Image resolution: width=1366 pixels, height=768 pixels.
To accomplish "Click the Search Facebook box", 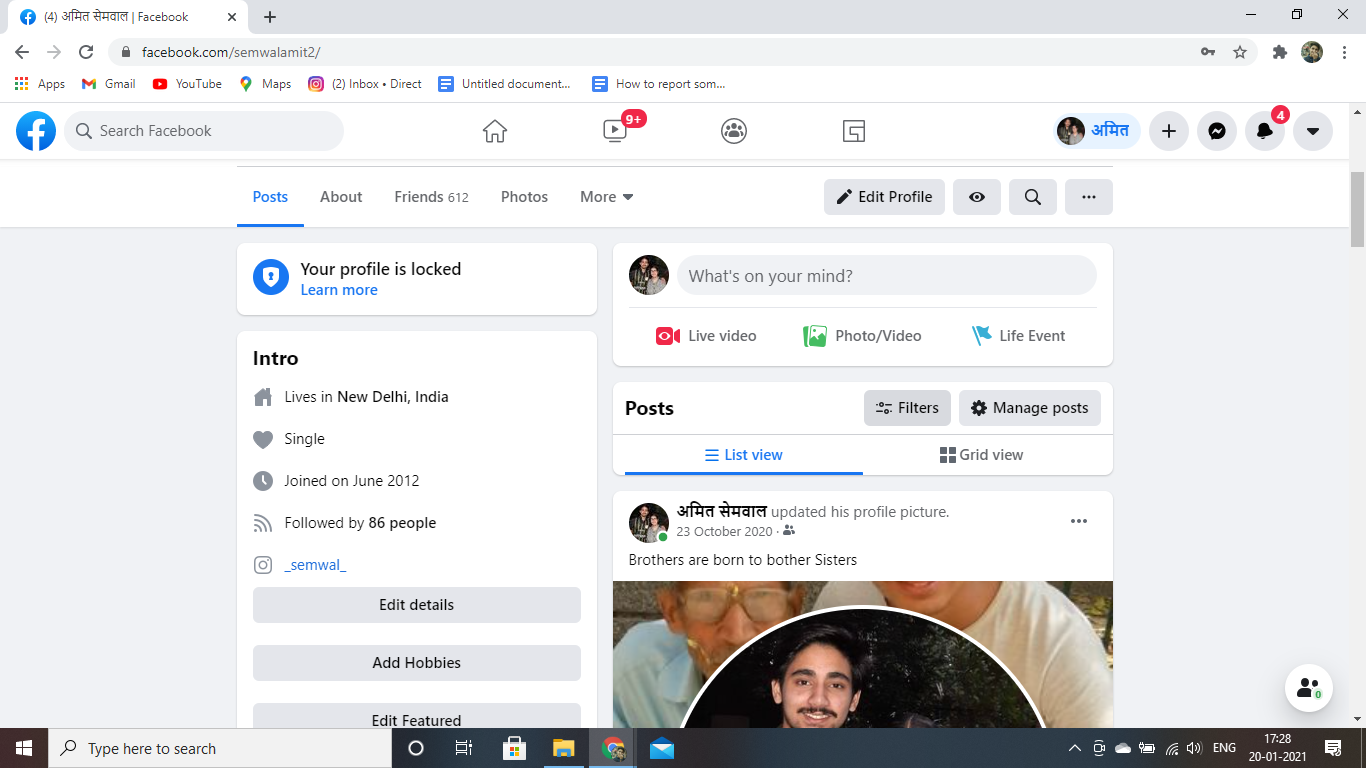I will pos(204,131).
